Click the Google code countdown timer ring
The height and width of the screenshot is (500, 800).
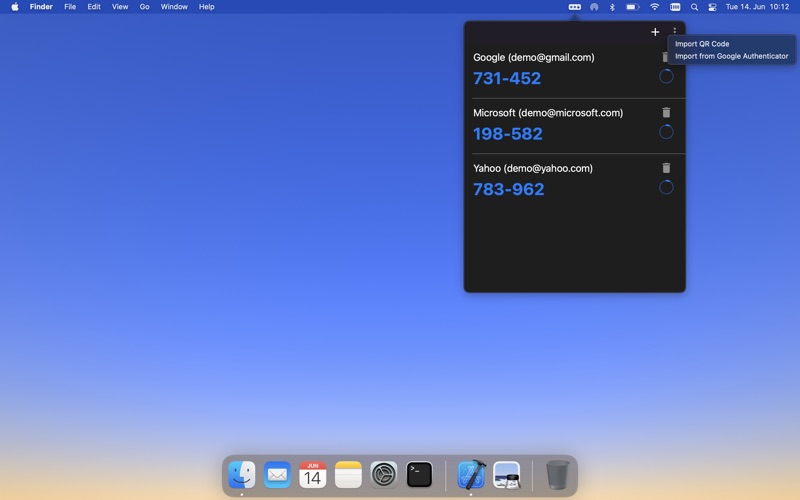coord(666,76)
